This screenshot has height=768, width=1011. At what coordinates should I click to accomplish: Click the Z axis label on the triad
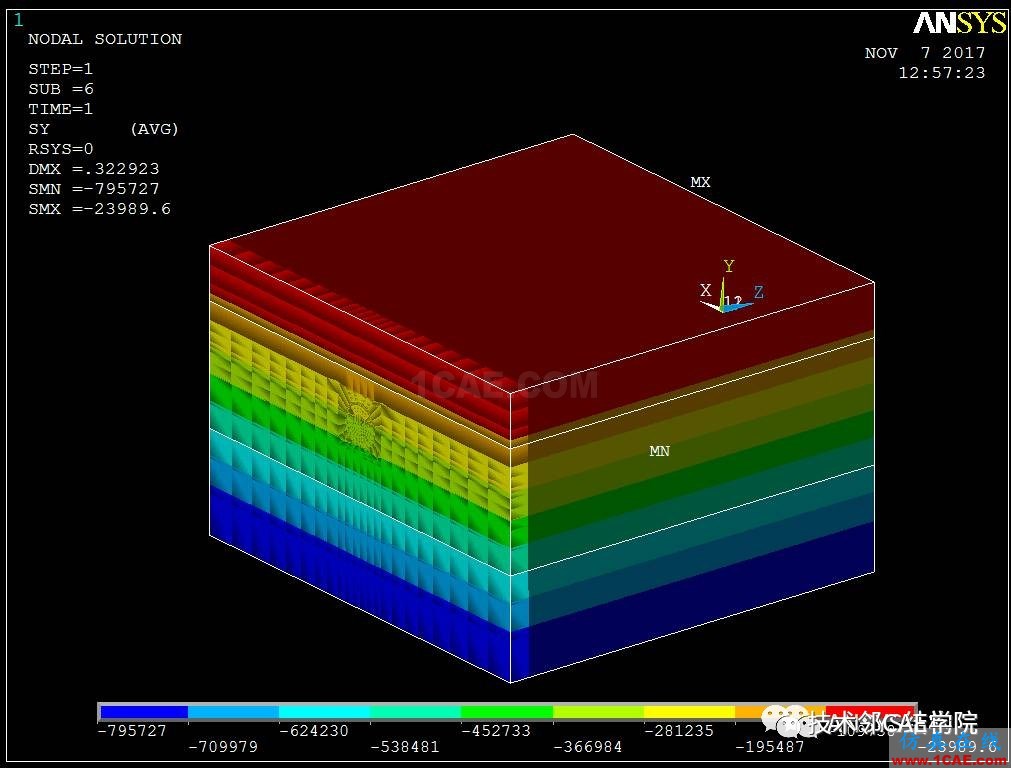[759, 292]
